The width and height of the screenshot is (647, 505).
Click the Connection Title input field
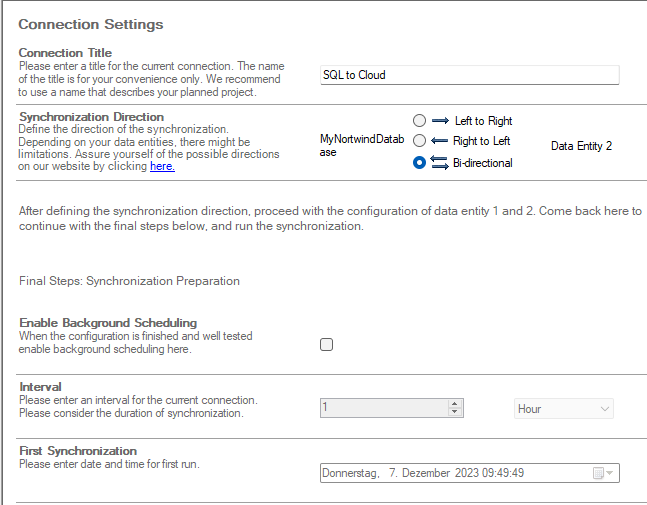click(470, 75)
